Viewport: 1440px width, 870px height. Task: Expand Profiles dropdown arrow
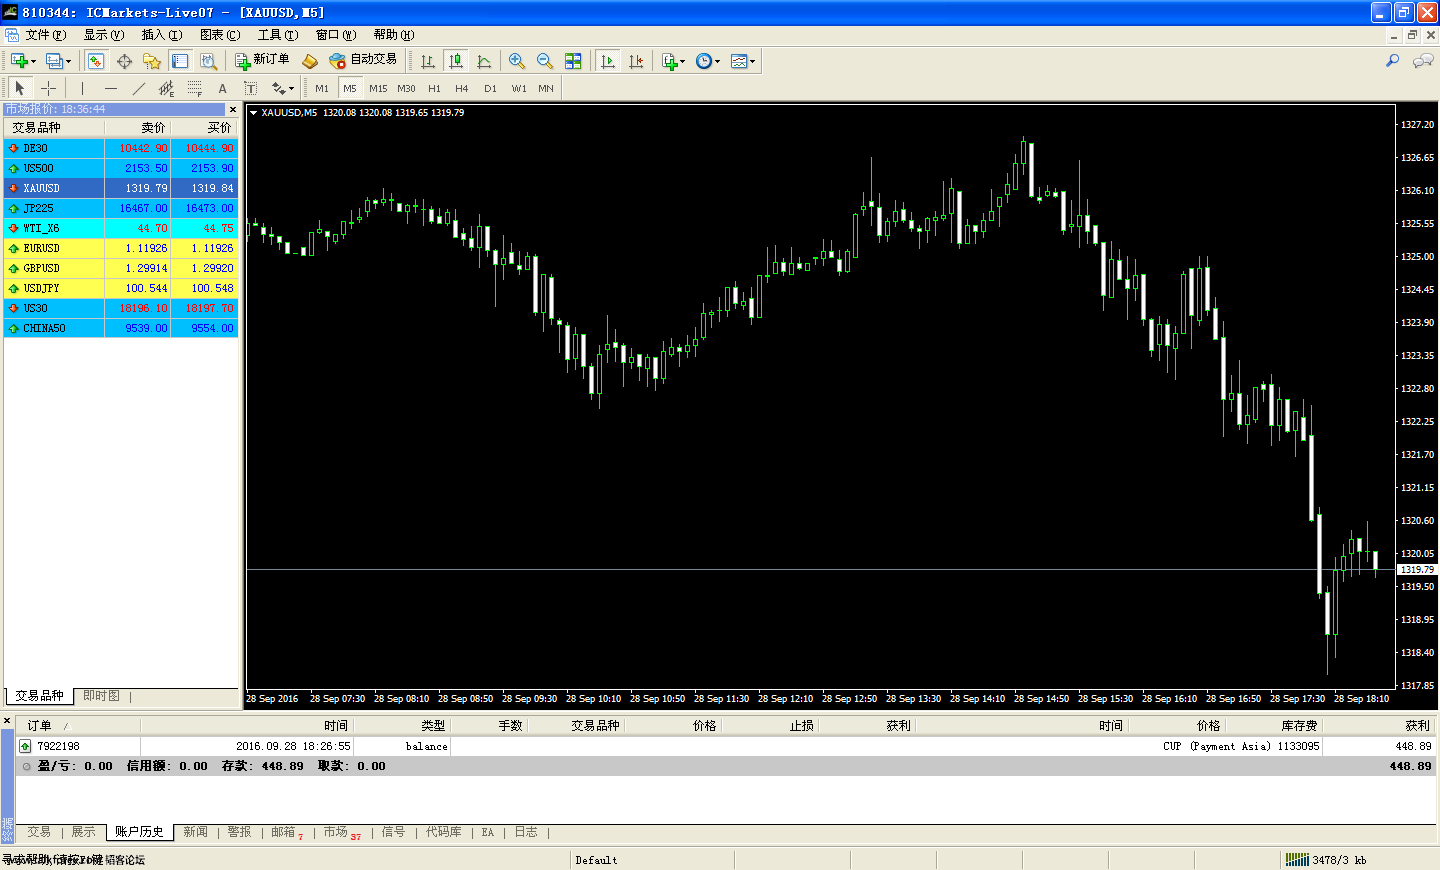69,62
